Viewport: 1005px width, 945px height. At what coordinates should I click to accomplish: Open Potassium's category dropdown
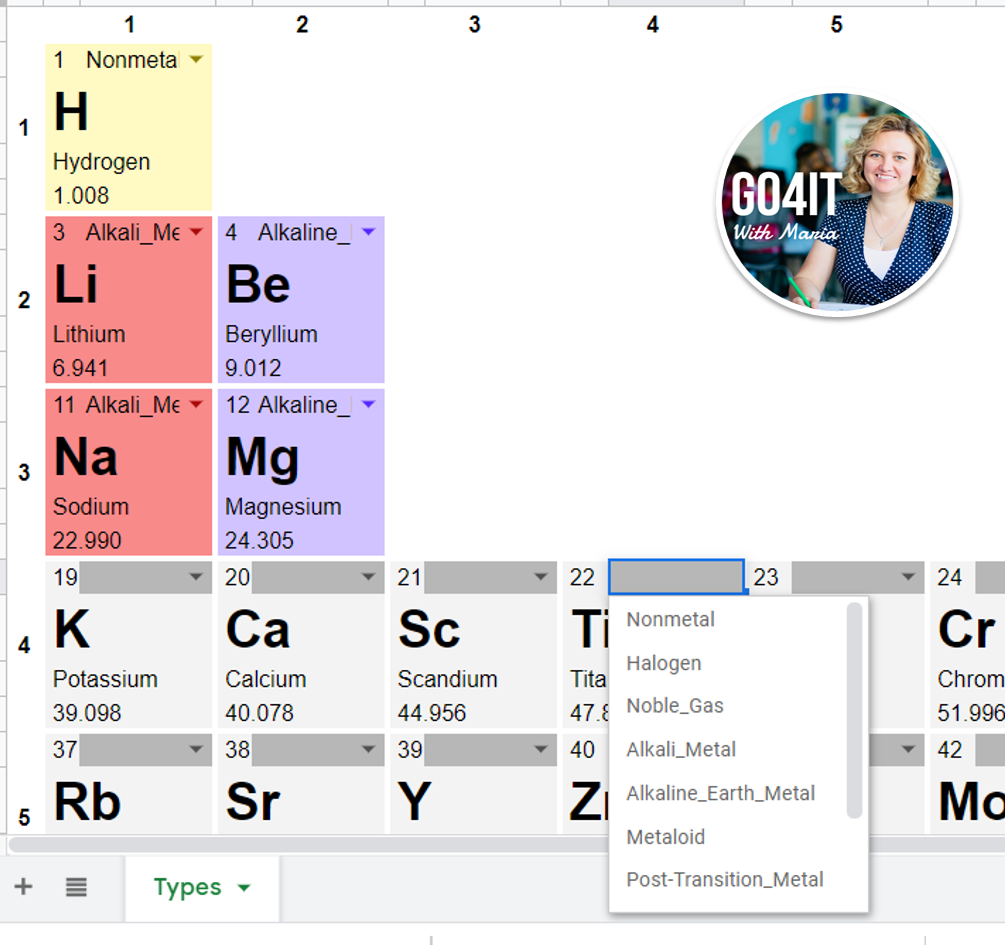point(196,577)
